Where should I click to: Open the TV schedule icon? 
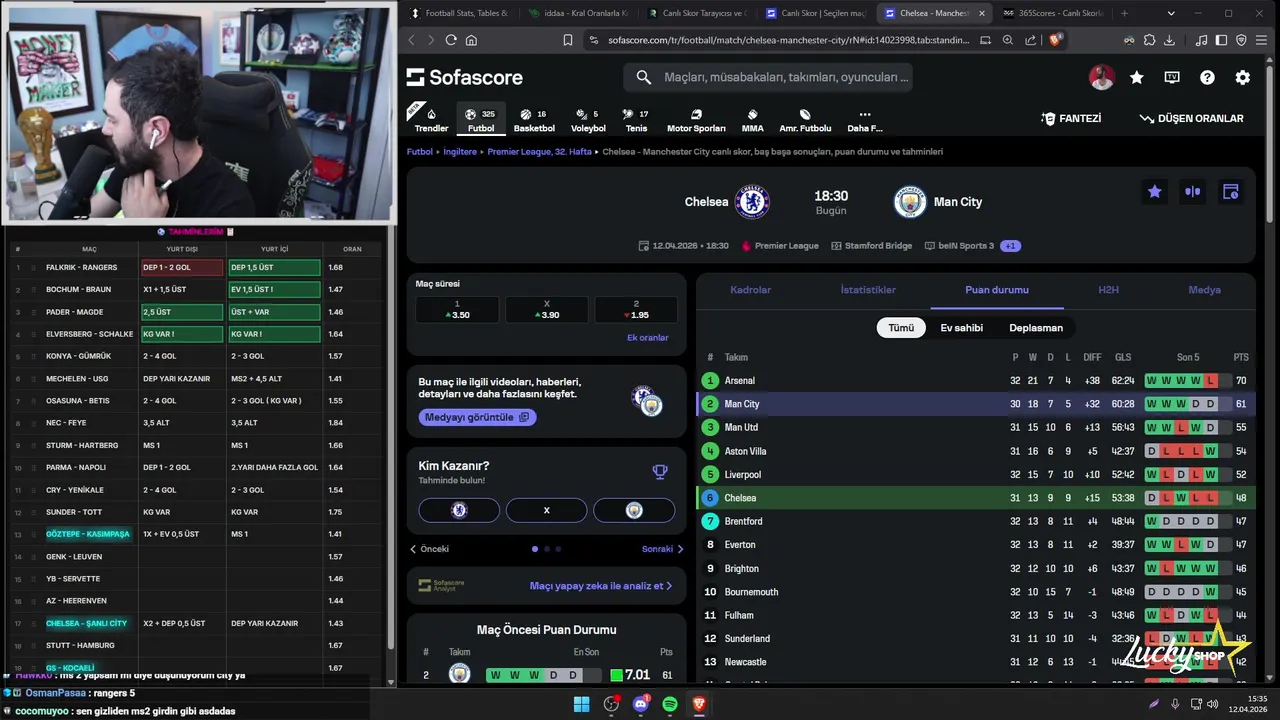coord(1172,78)
